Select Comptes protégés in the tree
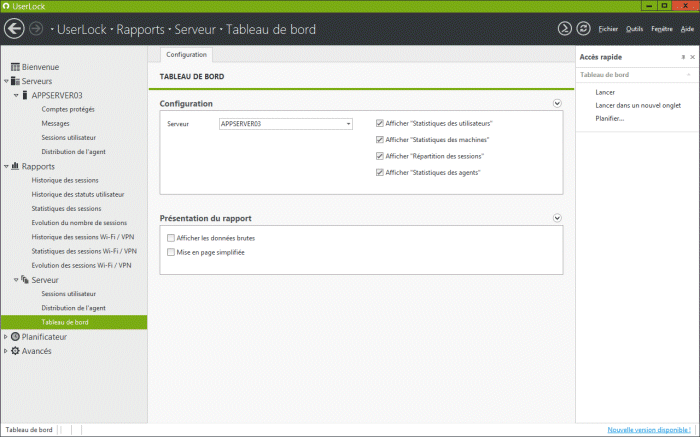 coord(68,109)
